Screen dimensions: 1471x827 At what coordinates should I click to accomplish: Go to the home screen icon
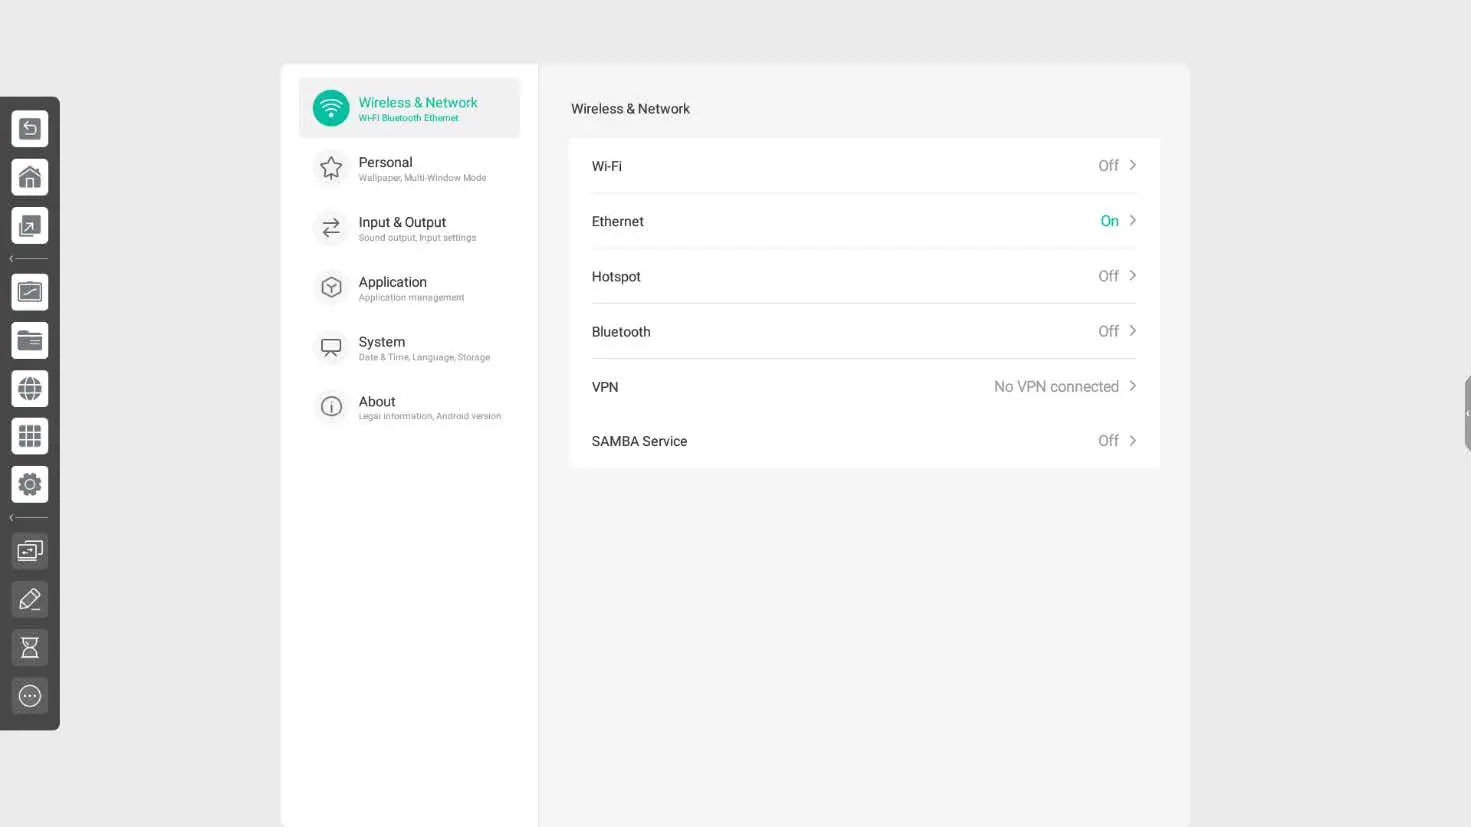tap(30, 177)
